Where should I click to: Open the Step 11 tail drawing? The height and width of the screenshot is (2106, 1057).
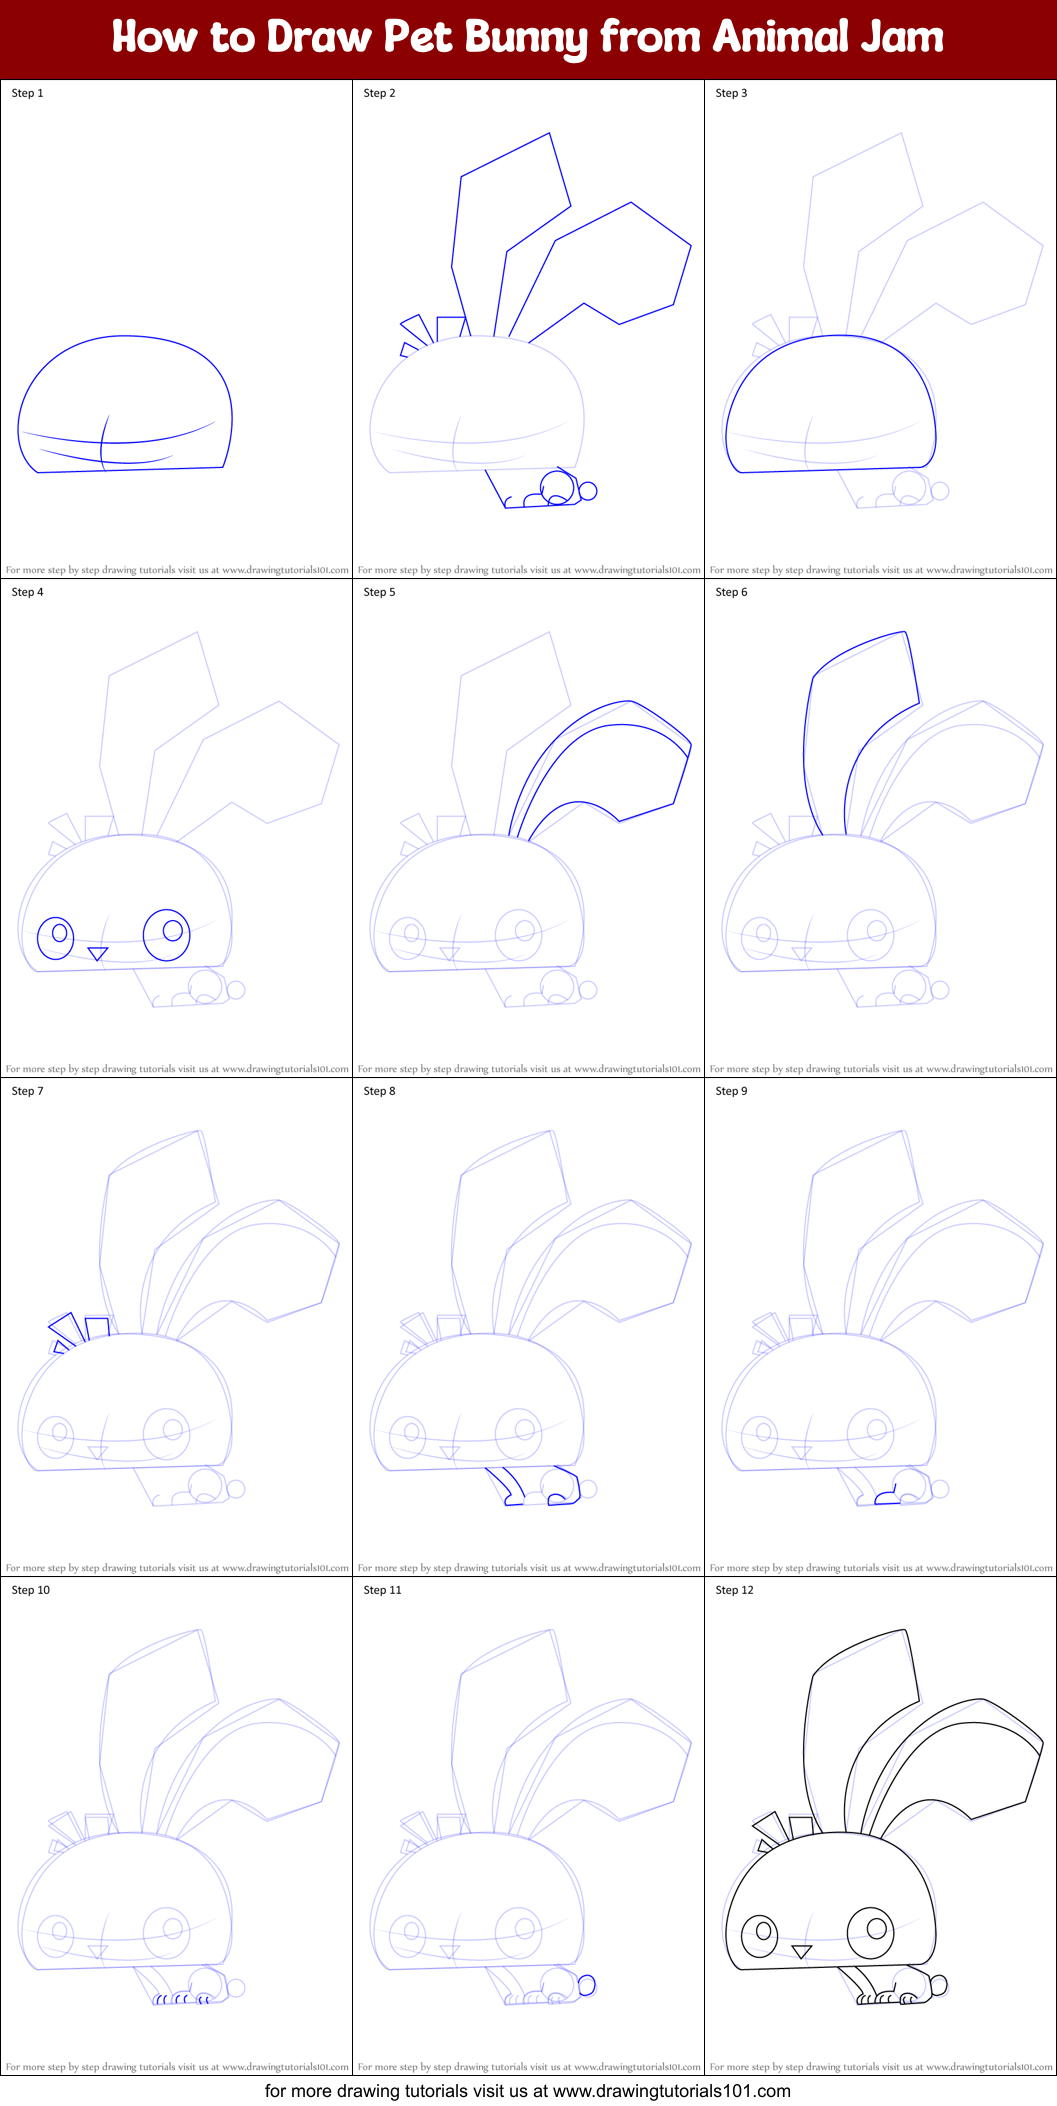(x=587, y=1985)
